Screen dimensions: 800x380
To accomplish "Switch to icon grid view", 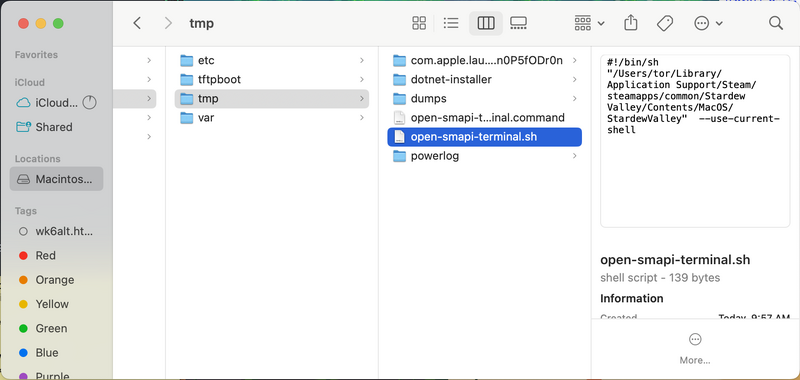I will 419,23.
